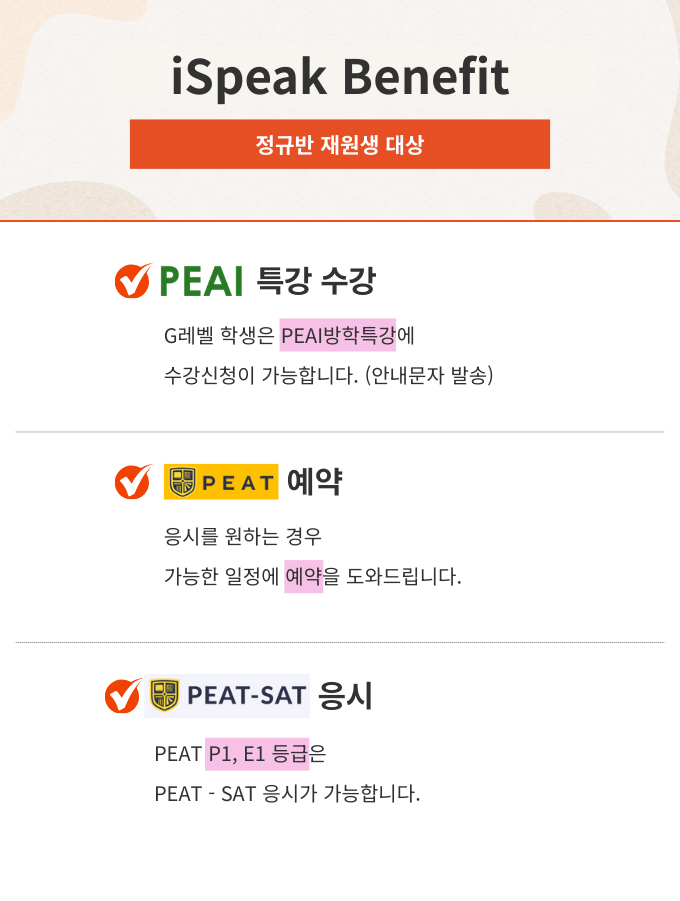Click the checkmark icon beside PEAT-SAT 응시
This screenshot has width=680, height=901.
tap(123, 695)
